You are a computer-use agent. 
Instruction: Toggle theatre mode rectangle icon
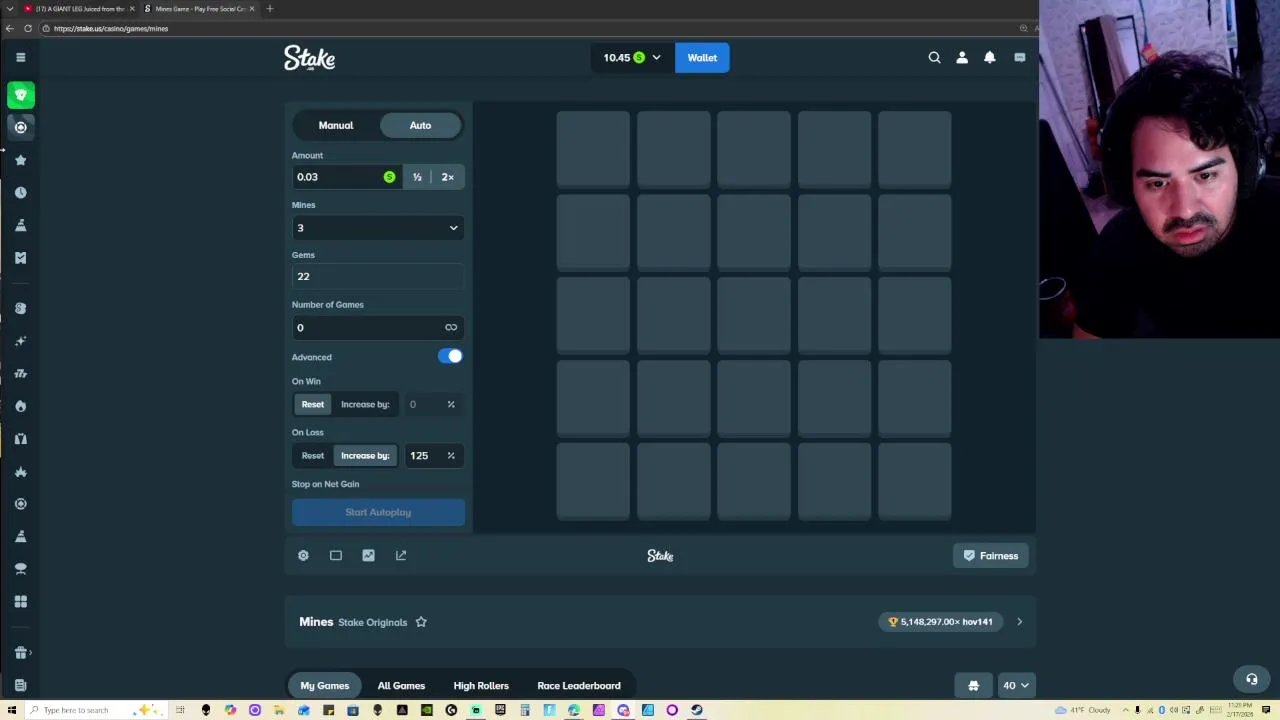click(x=336, y=555)
